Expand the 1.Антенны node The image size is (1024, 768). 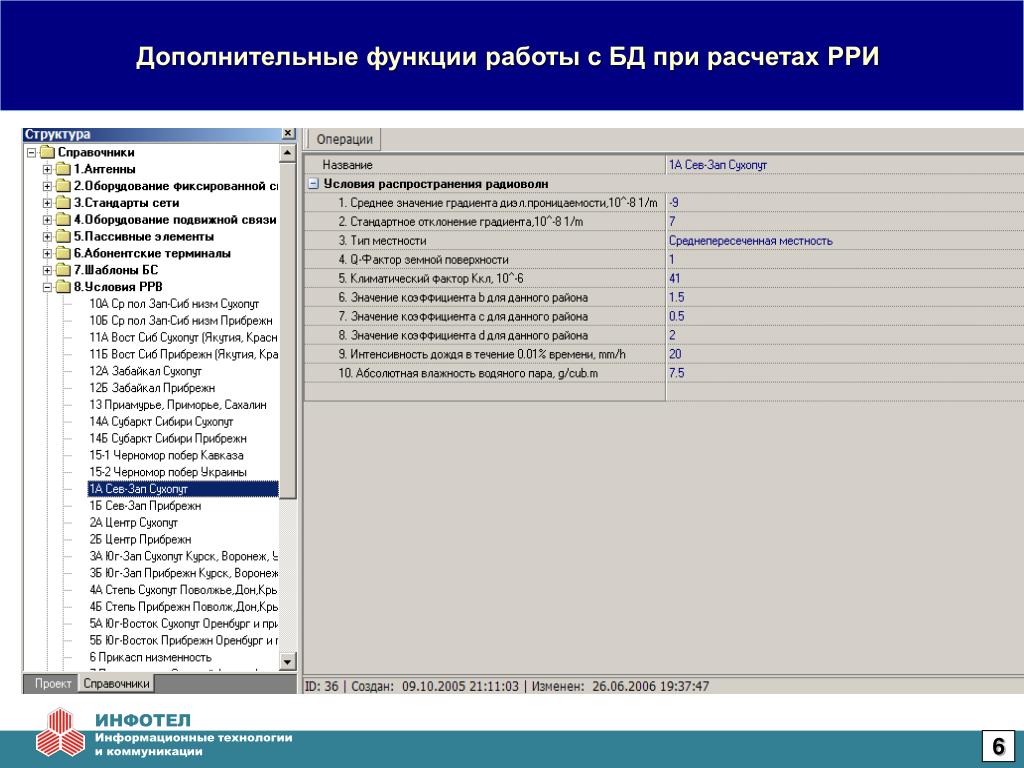[47, 170]
